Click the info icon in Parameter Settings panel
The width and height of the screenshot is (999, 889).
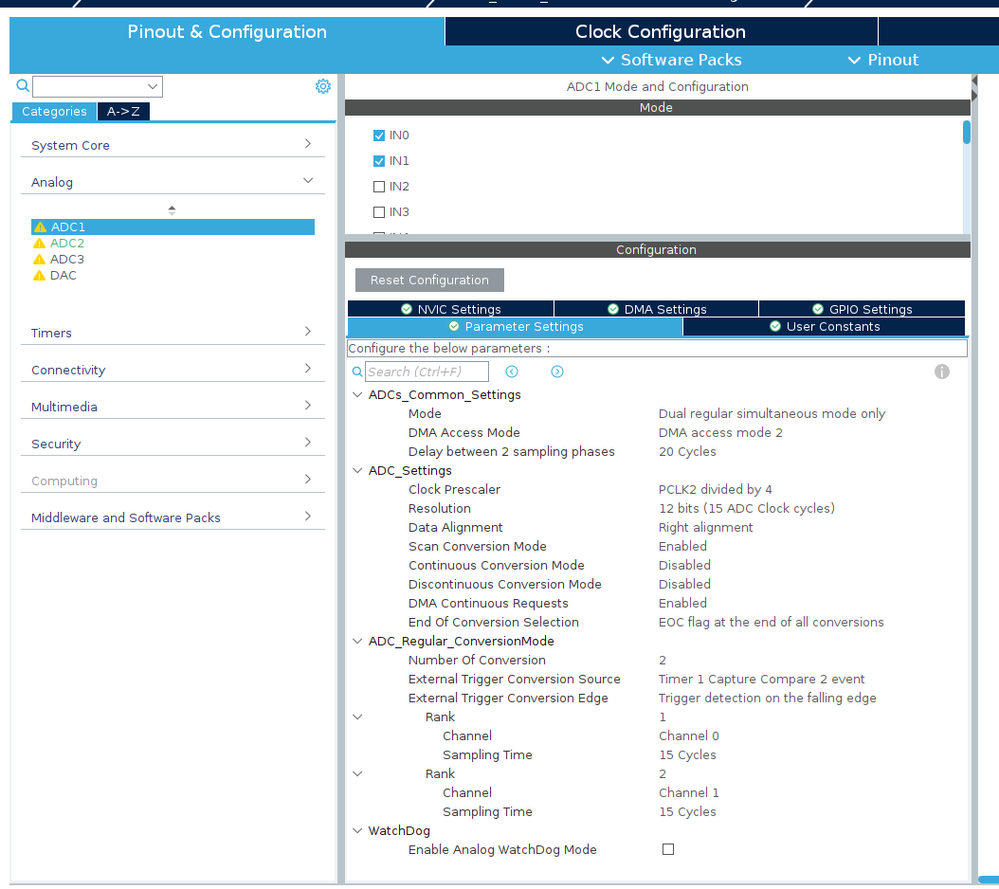pyautogui.click(x=941, y=371)
